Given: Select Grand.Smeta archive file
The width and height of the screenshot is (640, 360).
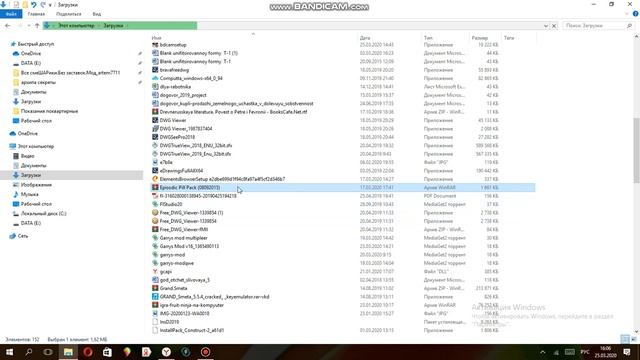Looking at the screenshot, I should point(173,288).
